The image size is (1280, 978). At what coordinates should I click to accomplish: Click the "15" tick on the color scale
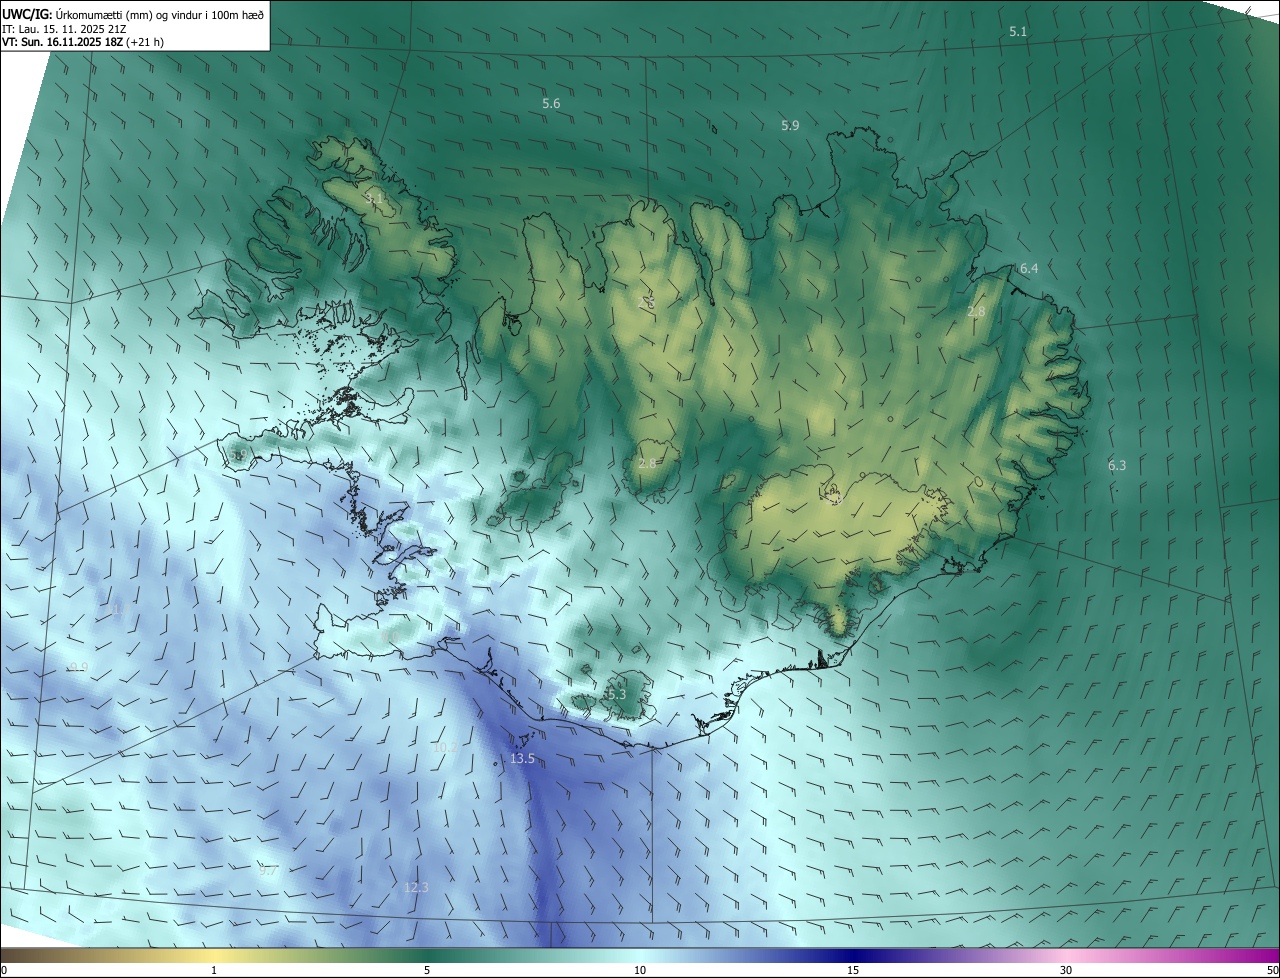[x=853, y=971]
